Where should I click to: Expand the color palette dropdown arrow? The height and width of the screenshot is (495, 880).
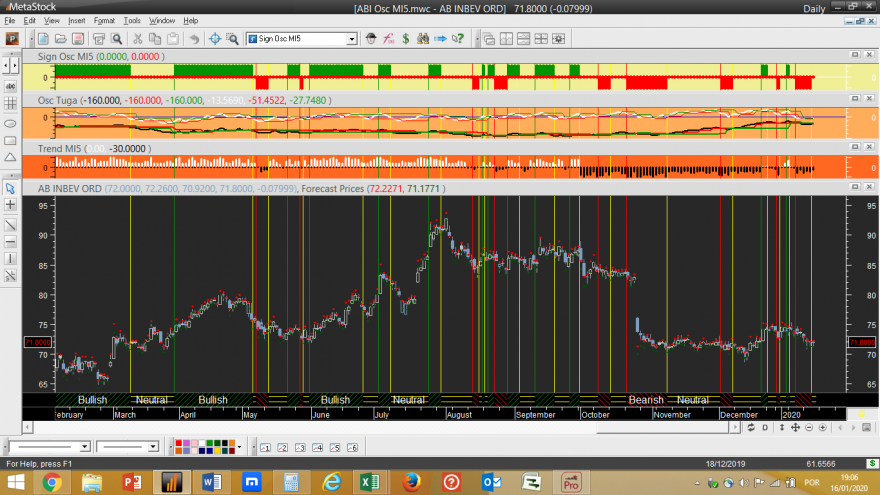[x=240, y=447]
